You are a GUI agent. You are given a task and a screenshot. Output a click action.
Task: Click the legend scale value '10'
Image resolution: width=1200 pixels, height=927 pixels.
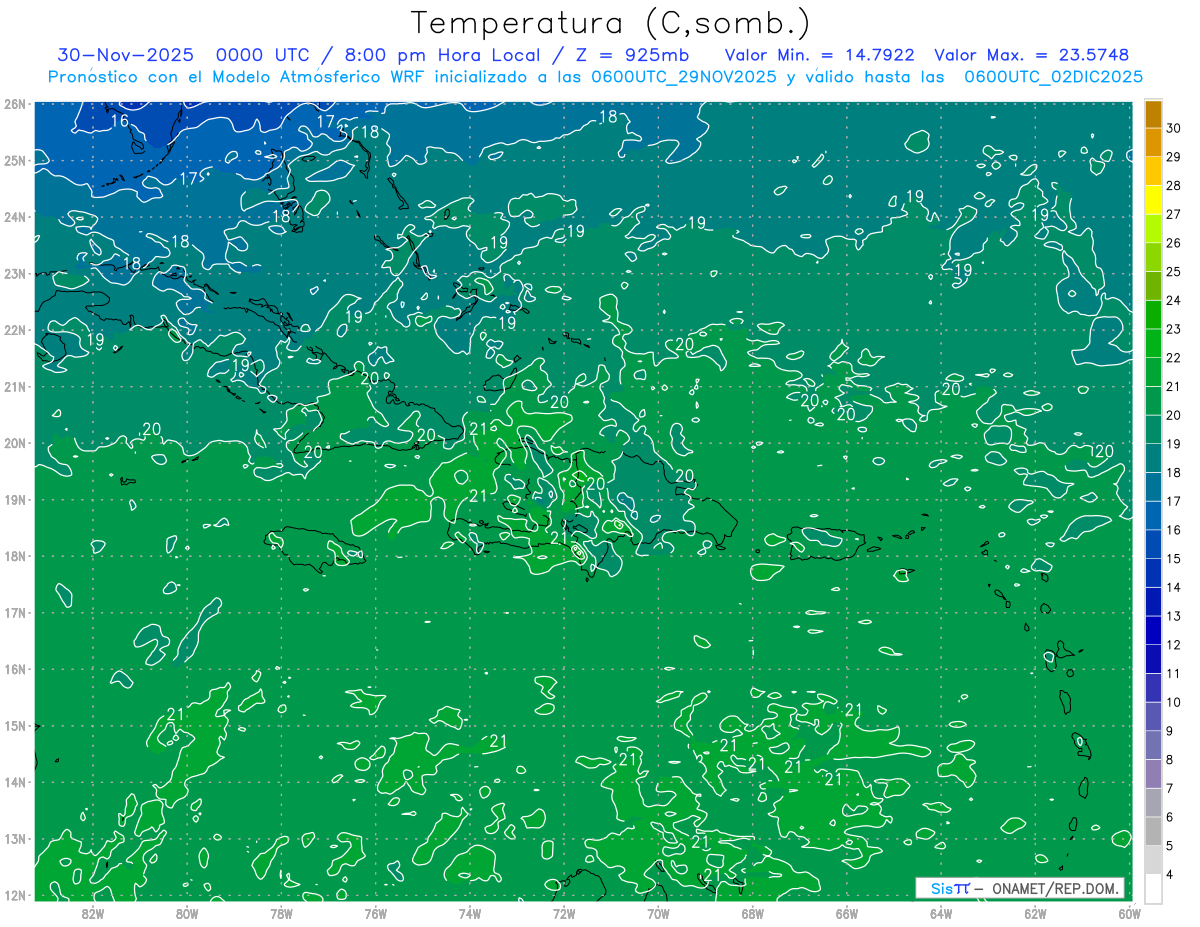coord(1173,702)
